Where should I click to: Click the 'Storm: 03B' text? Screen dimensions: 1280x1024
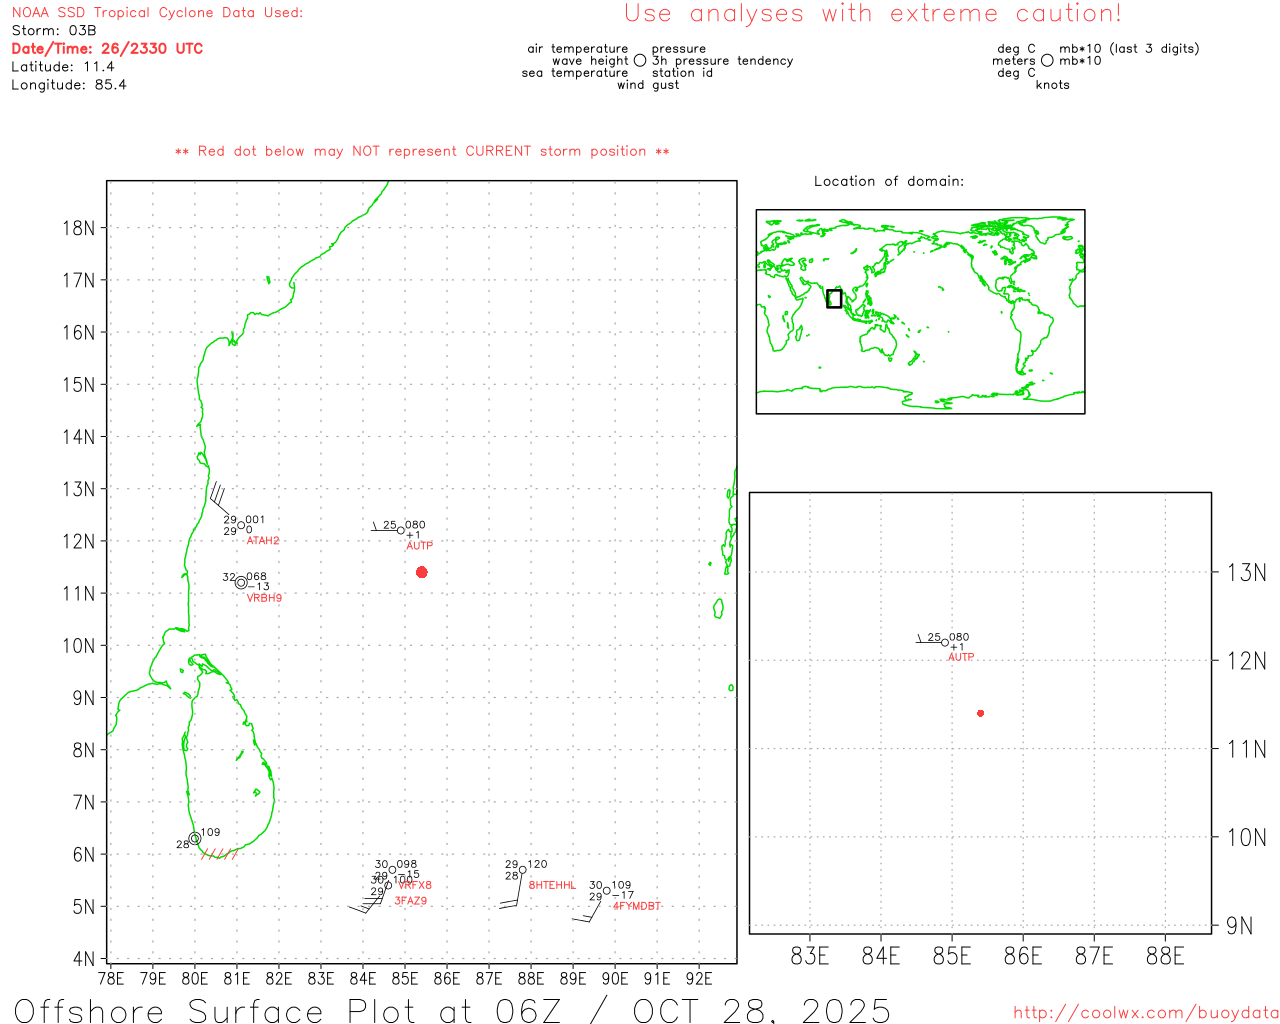click(54, 30)
